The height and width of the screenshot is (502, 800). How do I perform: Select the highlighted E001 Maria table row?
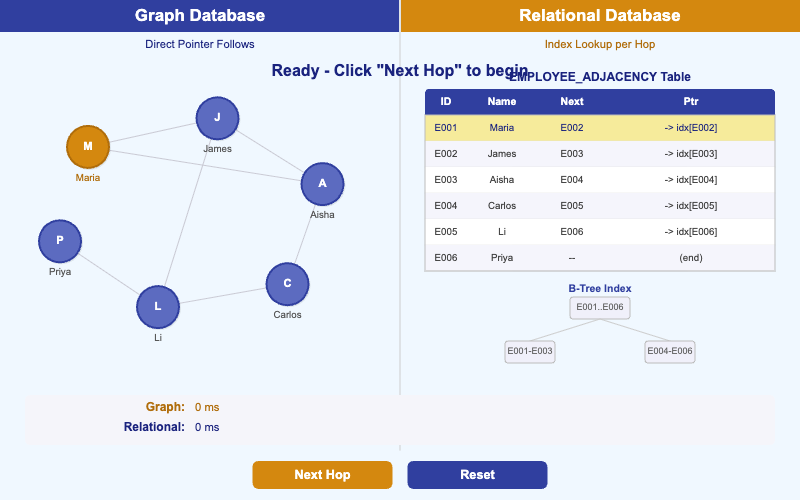[600, 128]
